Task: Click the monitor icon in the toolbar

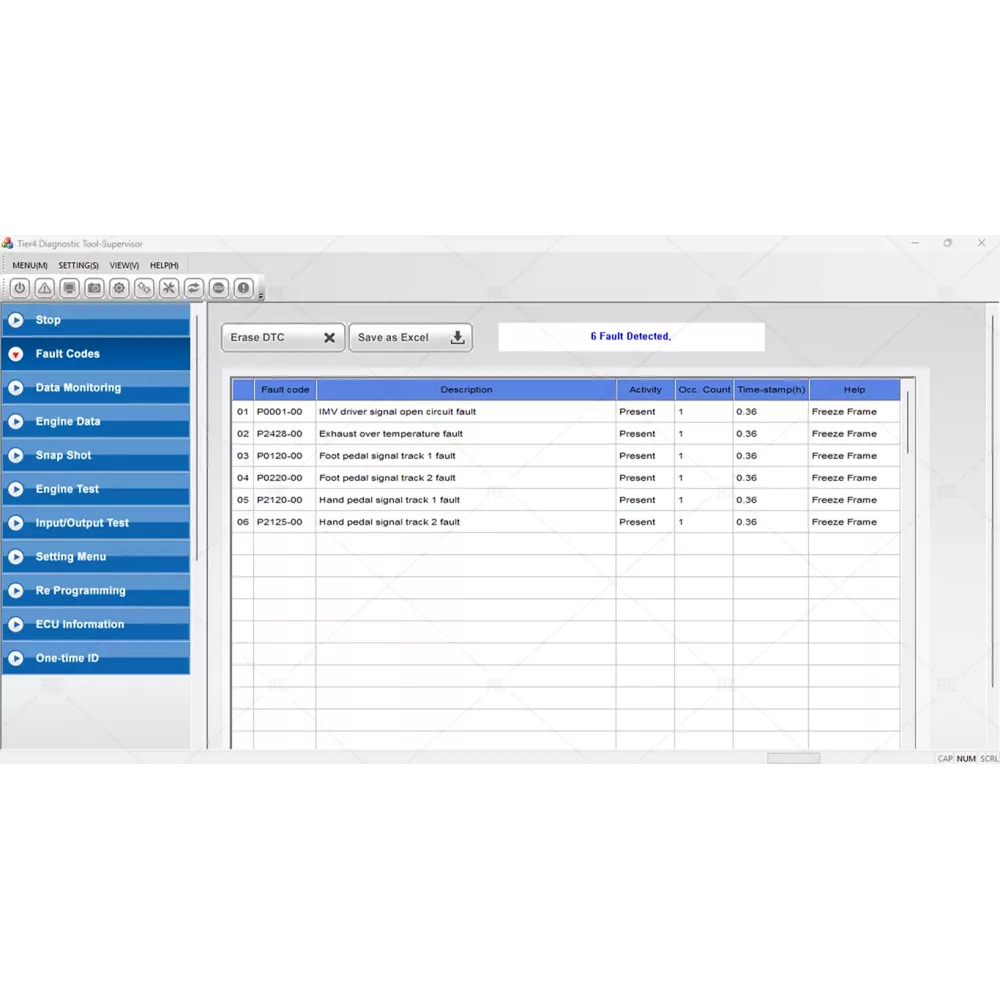Action: (x=70, y=288)
